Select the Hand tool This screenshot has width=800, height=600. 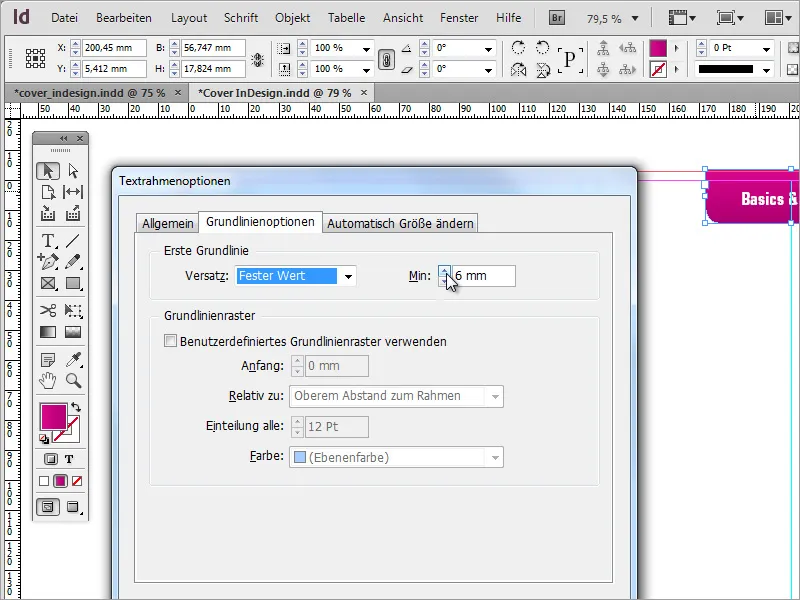[48, 381]
